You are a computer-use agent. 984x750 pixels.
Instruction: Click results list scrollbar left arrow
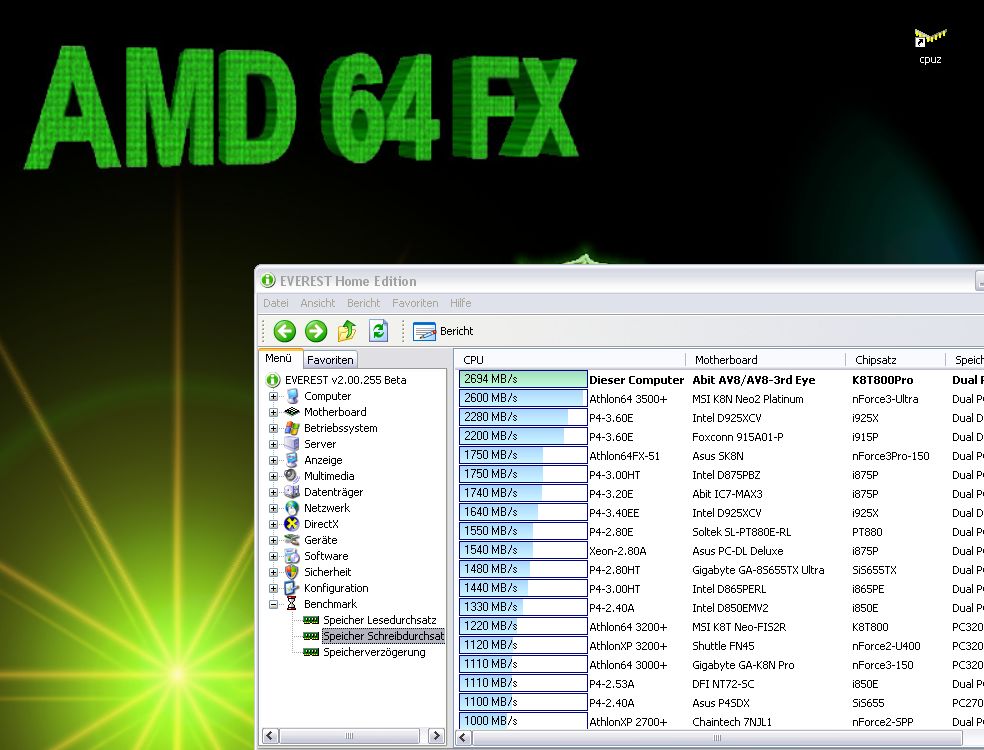(x=464, y=737)
